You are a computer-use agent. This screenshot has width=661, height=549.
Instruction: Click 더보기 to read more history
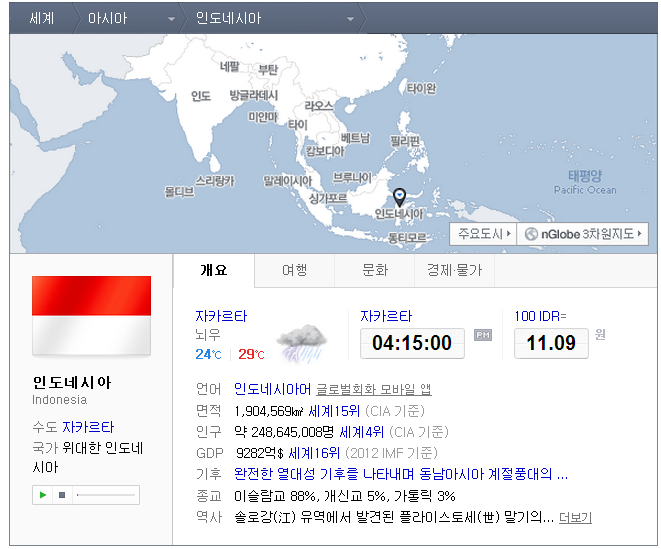coord(575,517)
